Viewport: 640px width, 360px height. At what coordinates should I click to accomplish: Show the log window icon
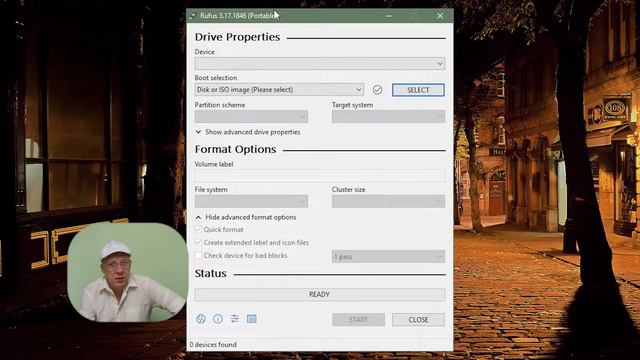tap(252, 319)
